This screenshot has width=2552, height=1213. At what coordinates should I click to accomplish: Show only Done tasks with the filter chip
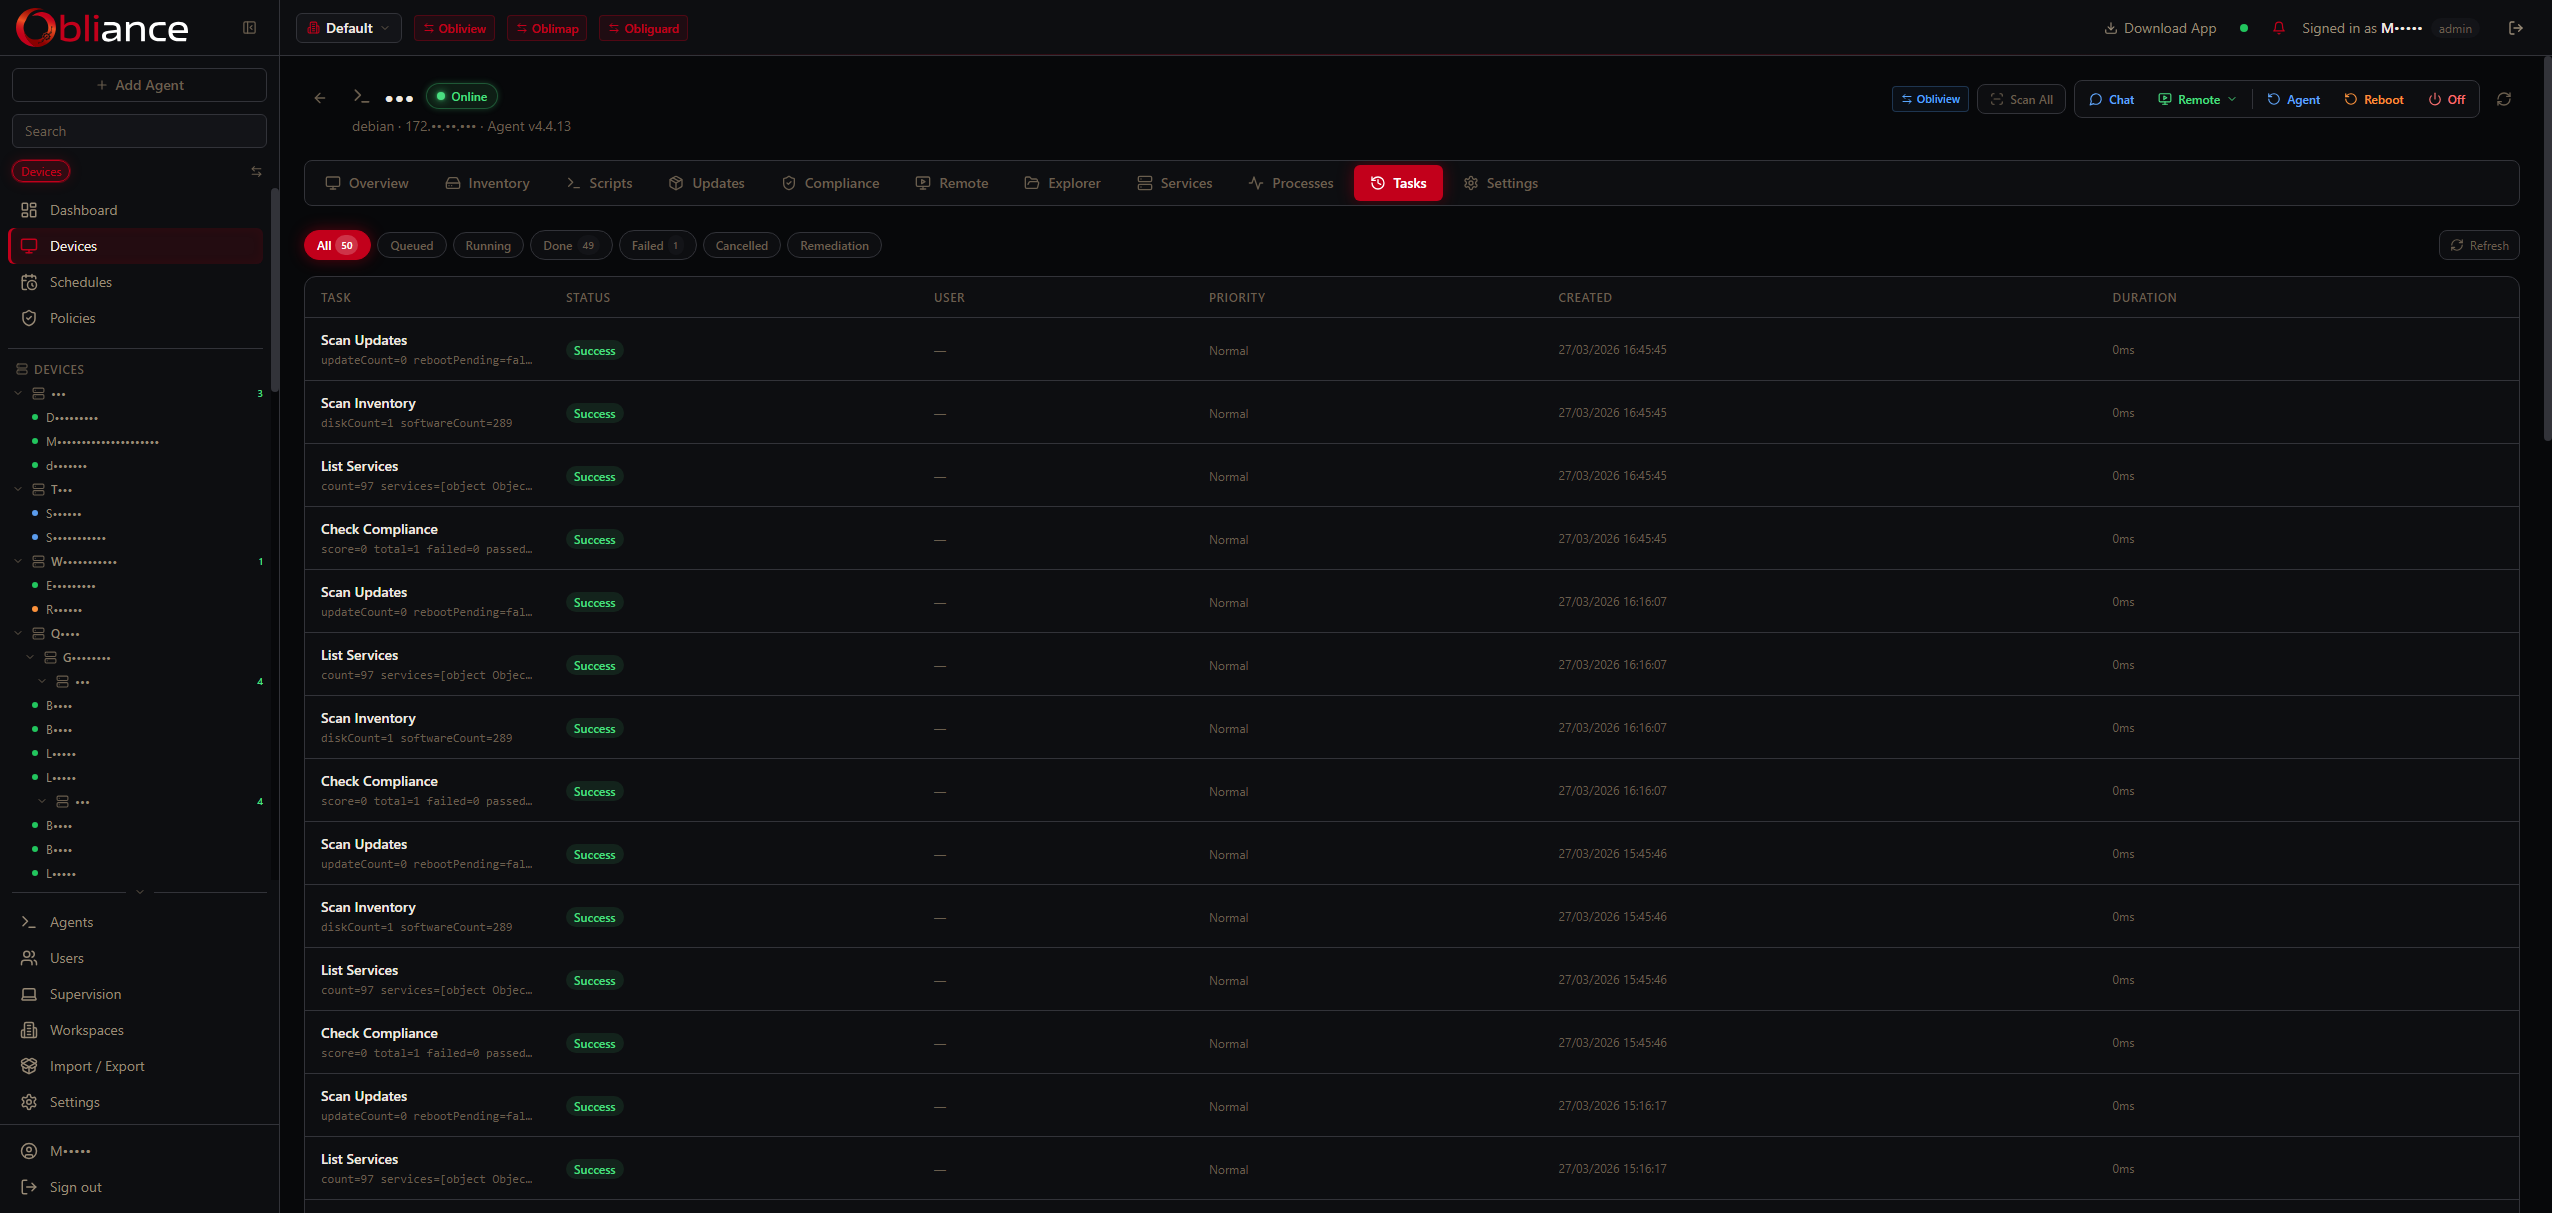[570, 245]
